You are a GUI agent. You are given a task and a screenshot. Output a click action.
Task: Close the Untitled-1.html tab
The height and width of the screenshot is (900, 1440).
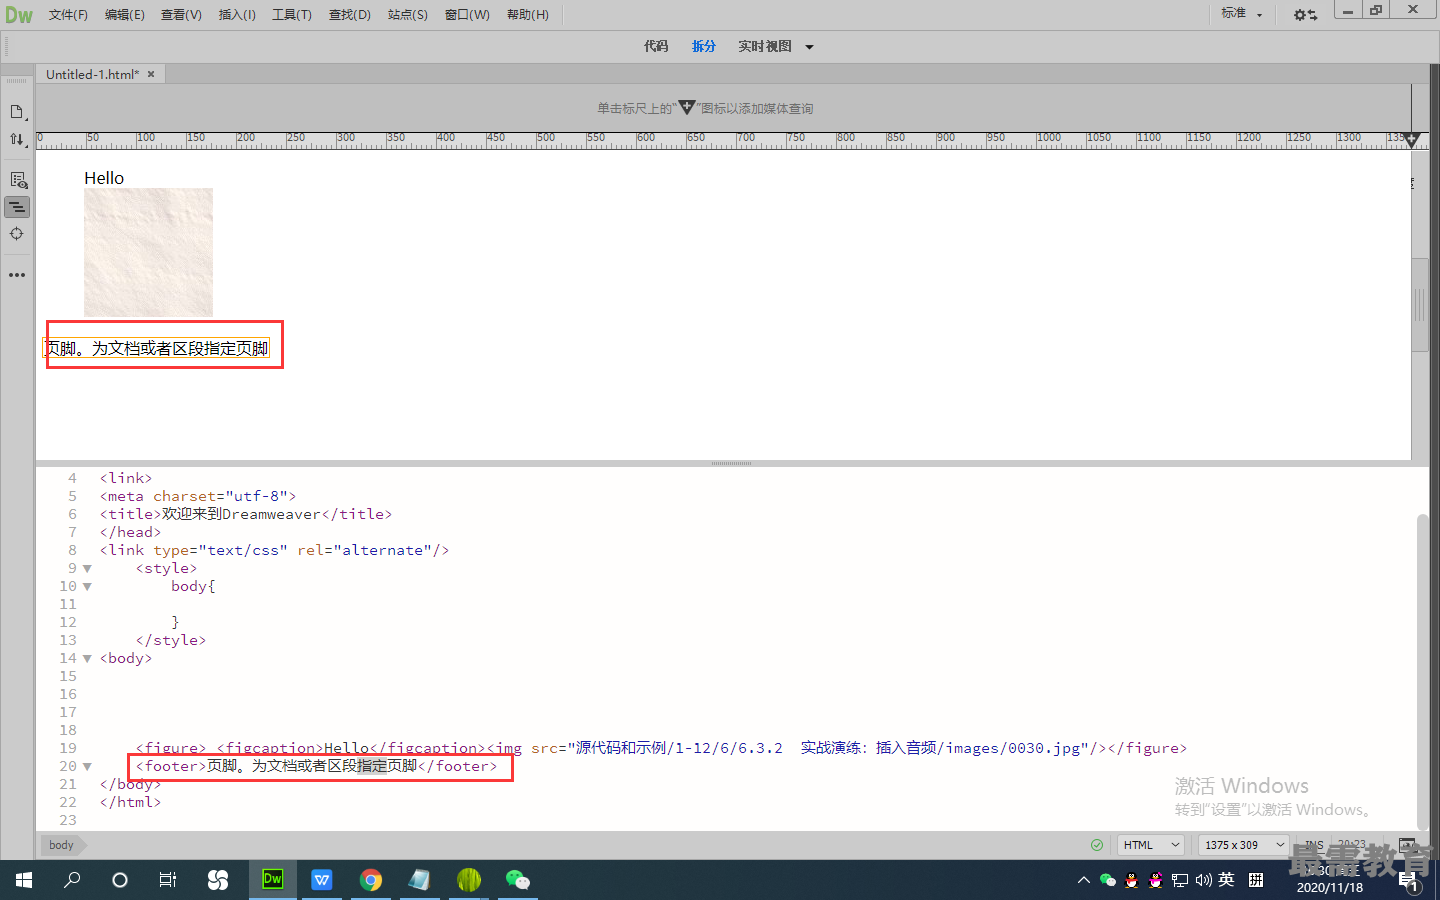coord(151,74)
